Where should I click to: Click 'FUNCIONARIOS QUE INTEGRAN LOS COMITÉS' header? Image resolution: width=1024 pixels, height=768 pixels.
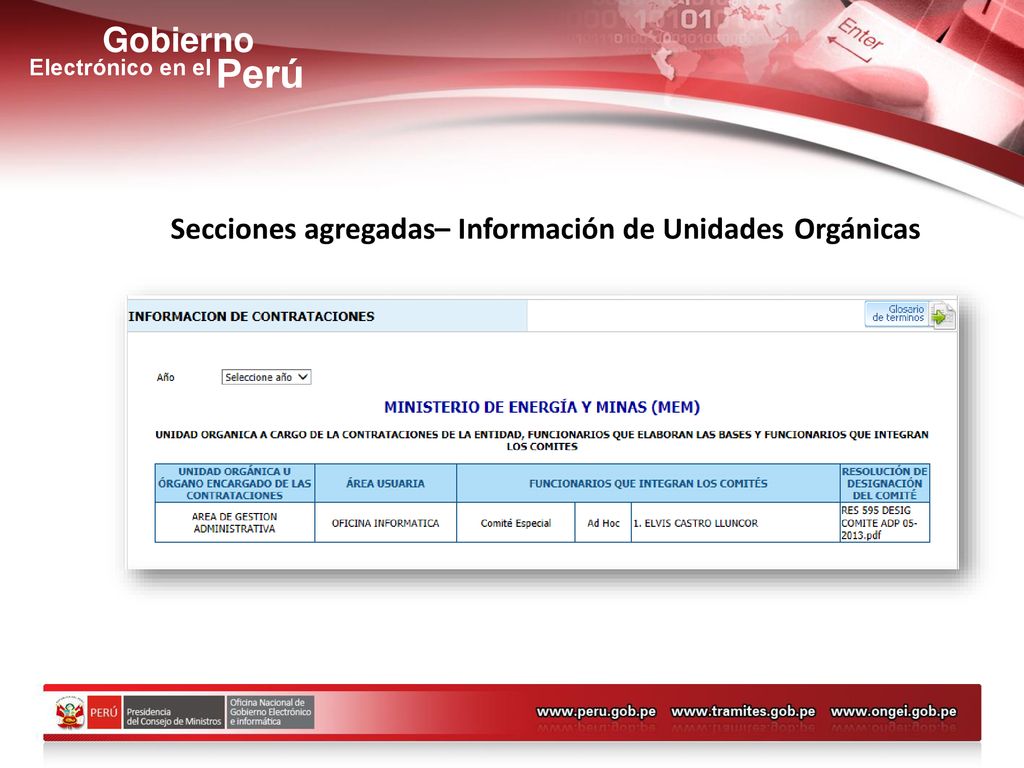648,483
